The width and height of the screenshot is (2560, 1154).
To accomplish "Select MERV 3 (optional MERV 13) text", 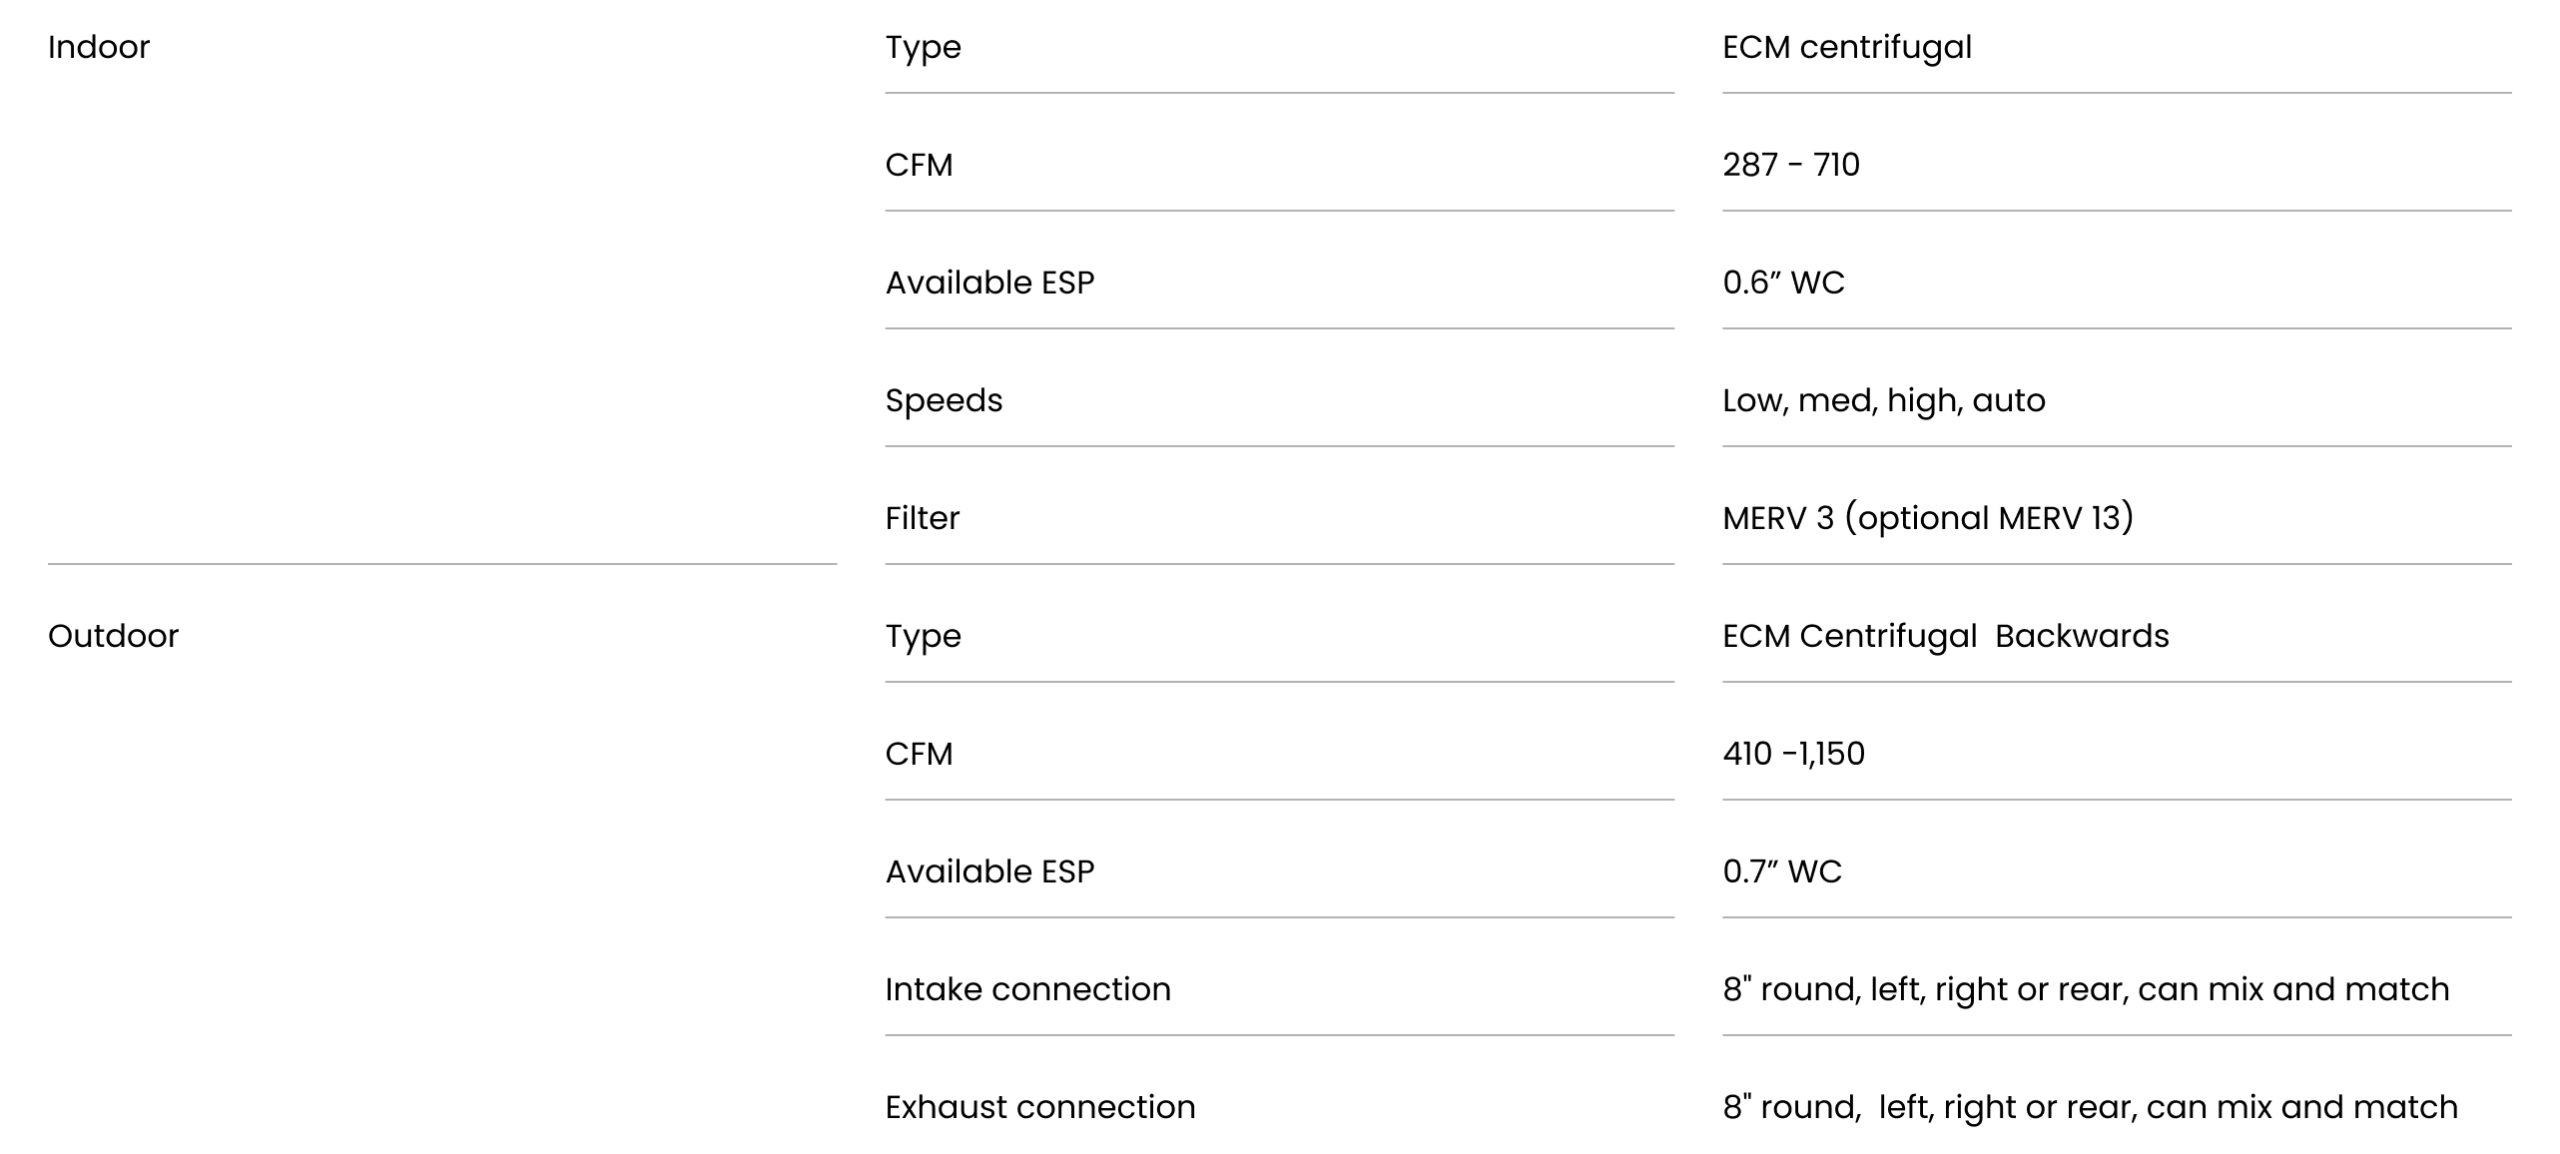I will point(1927,518).
